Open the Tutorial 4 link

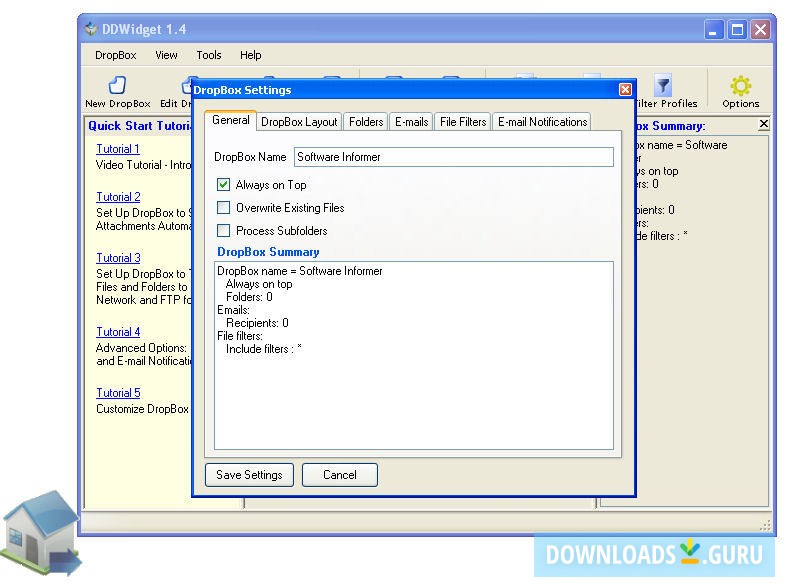point(118,332)
